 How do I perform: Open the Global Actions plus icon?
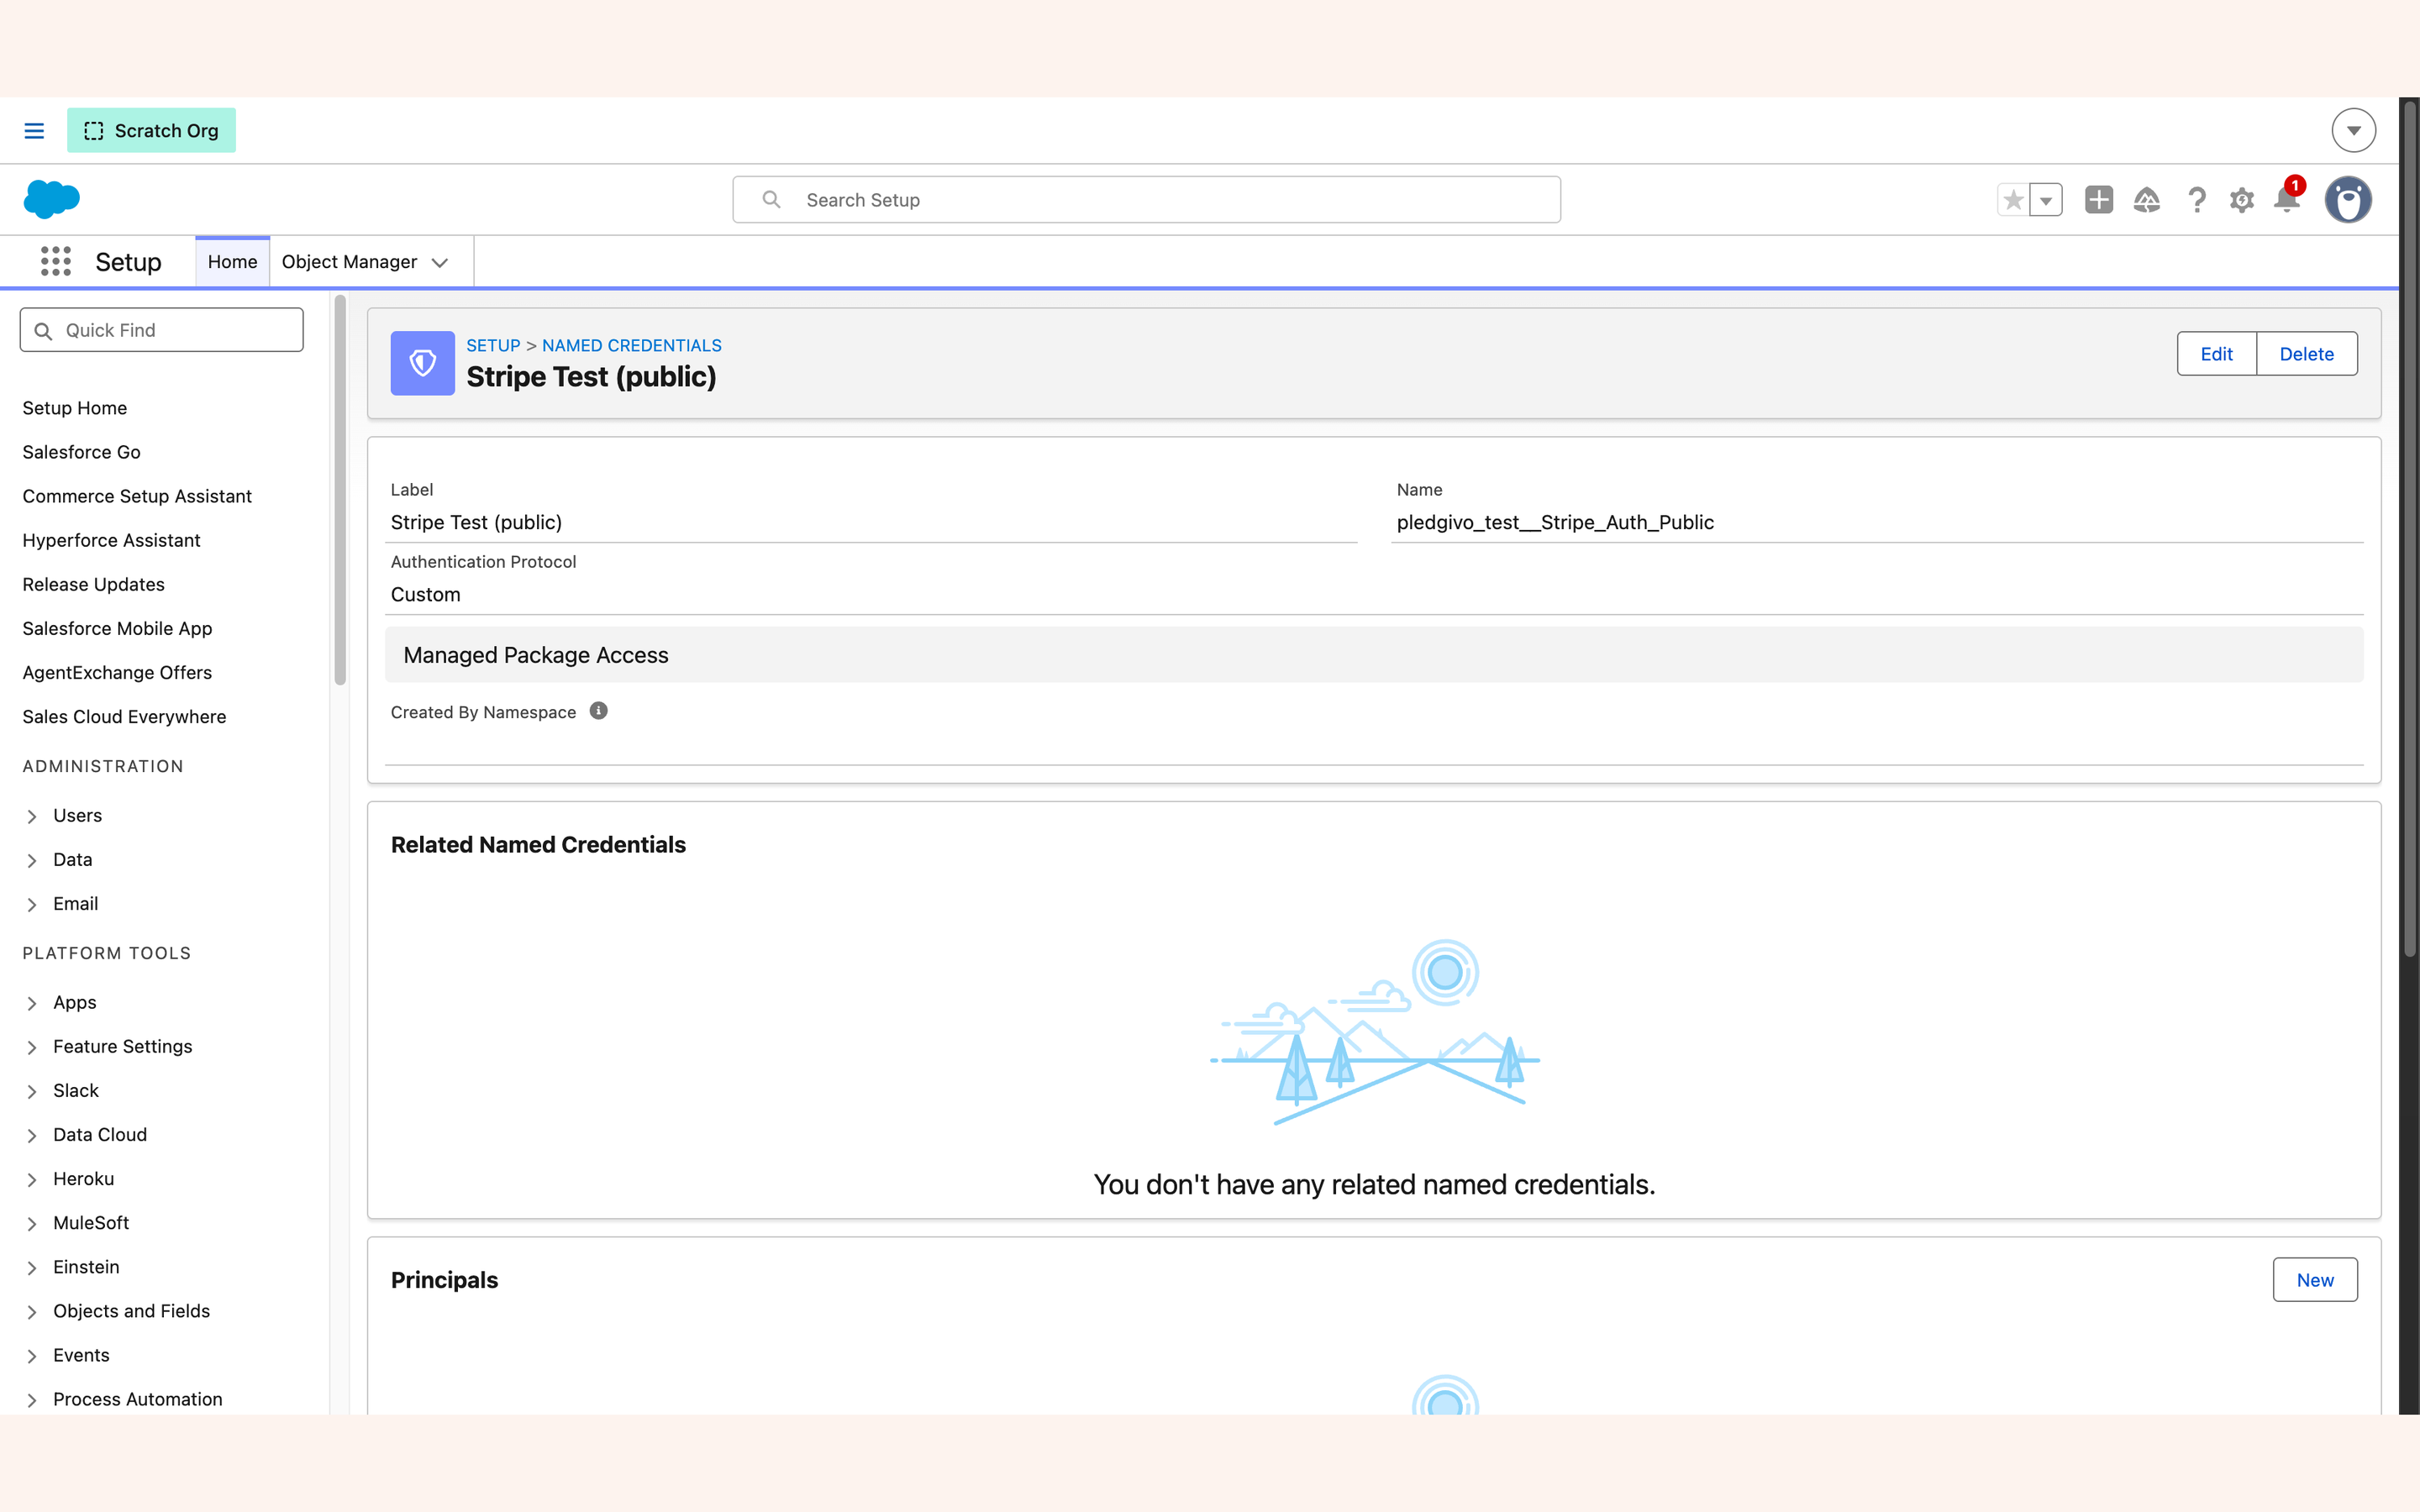point(2099,200)
